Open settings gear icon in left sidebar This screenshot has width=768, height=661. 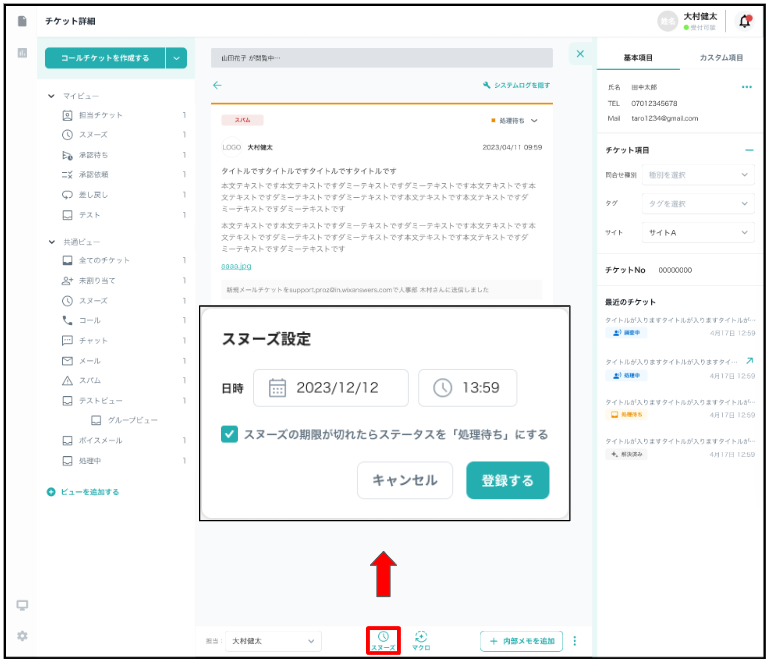[x=22, y=635]
